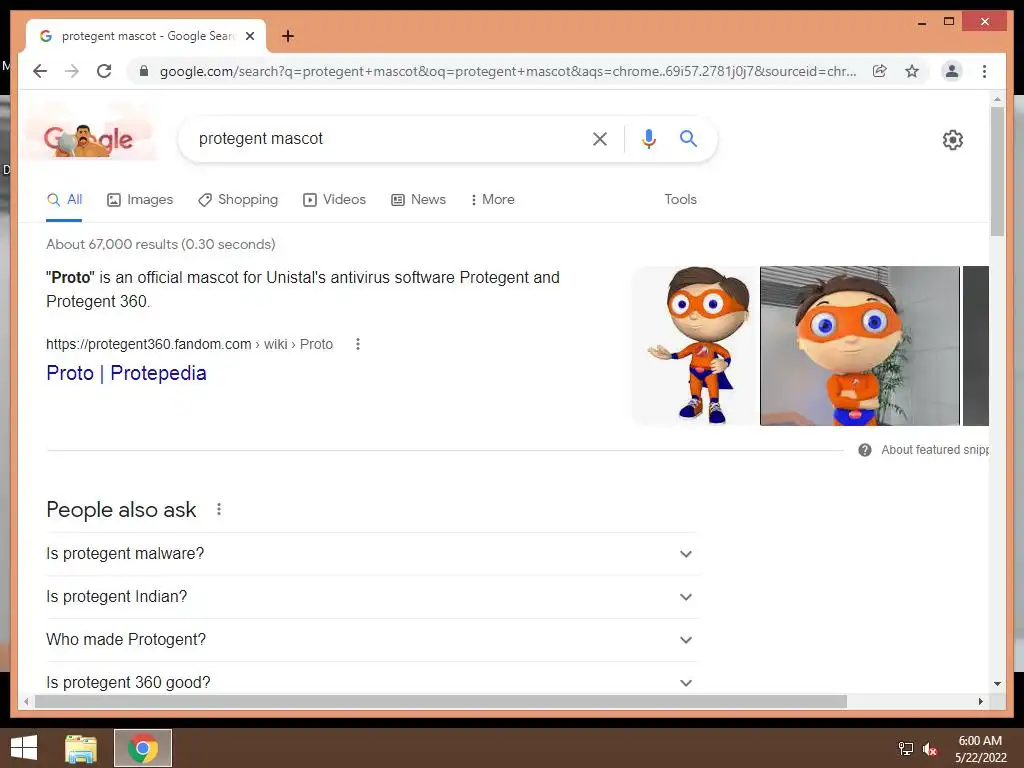The height and width of the screenshot is (768, 1024).
Task: Open the full-body Proto mascot image
Action: click(x=695, y=346)
